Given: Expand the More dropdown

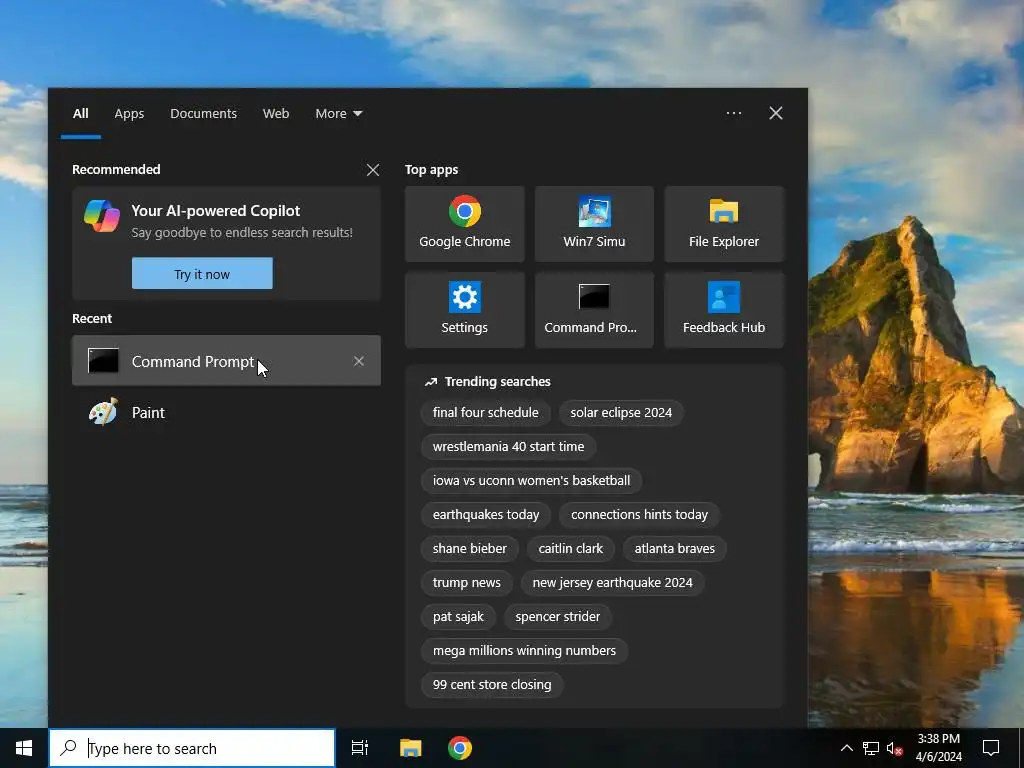Looking at the screenshot, I should point(338,114).
